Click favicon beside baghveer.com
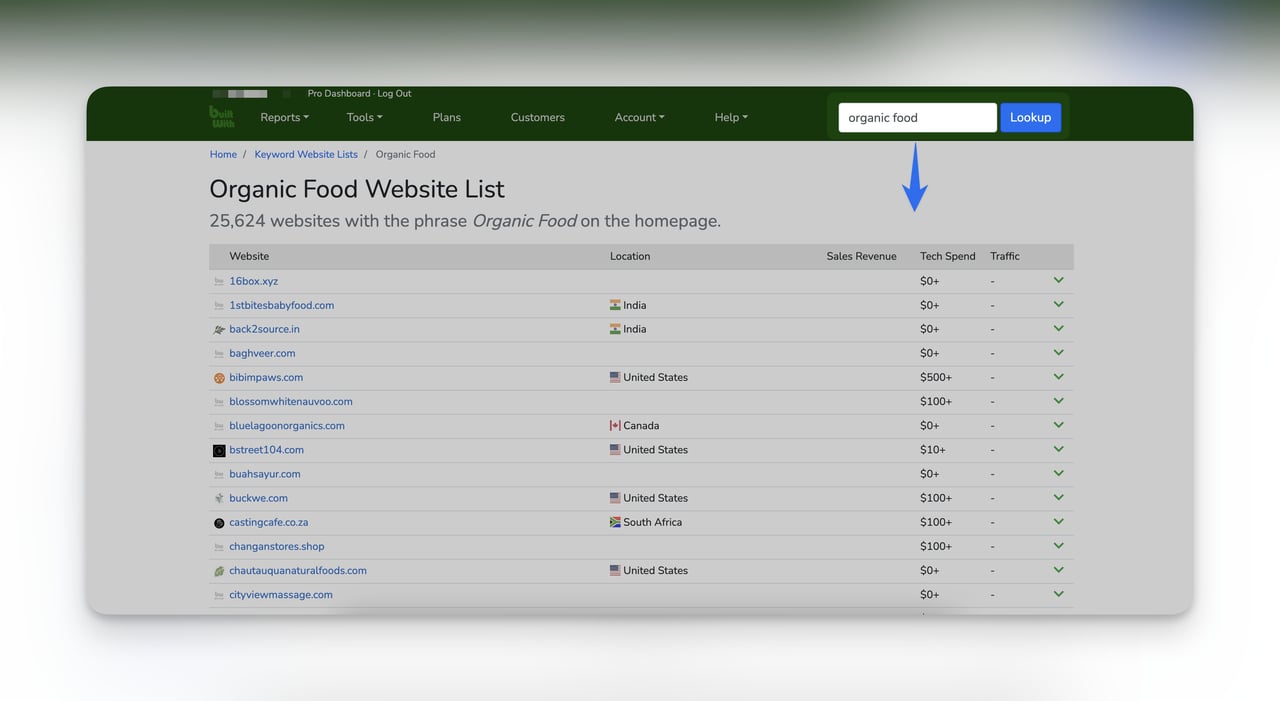 (x=219, y=354)
